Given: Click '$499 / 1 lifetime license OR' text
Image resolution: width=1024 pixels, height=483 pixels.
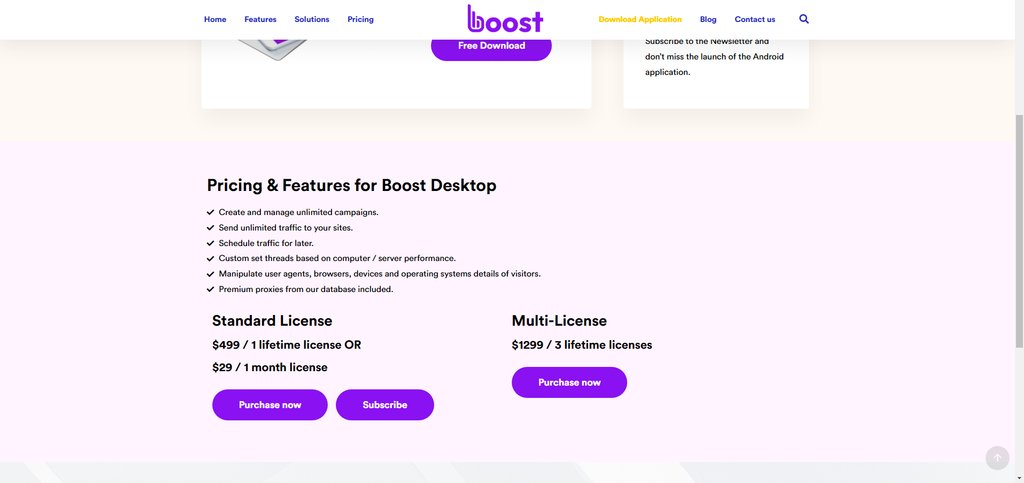Looking at the screenshot, I should (287, 345).
